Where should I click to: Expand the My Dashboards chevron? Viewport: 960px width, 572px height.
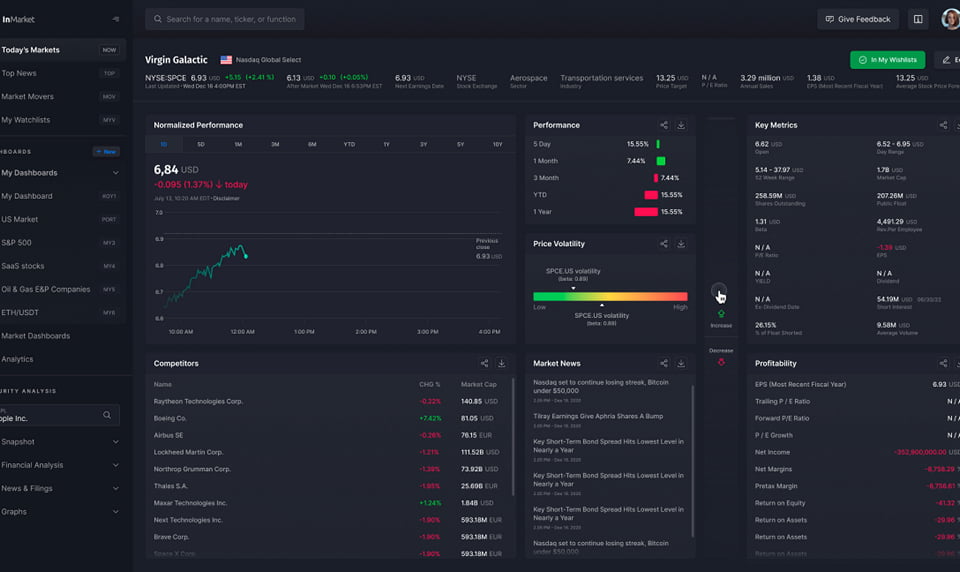click(116, 173)
